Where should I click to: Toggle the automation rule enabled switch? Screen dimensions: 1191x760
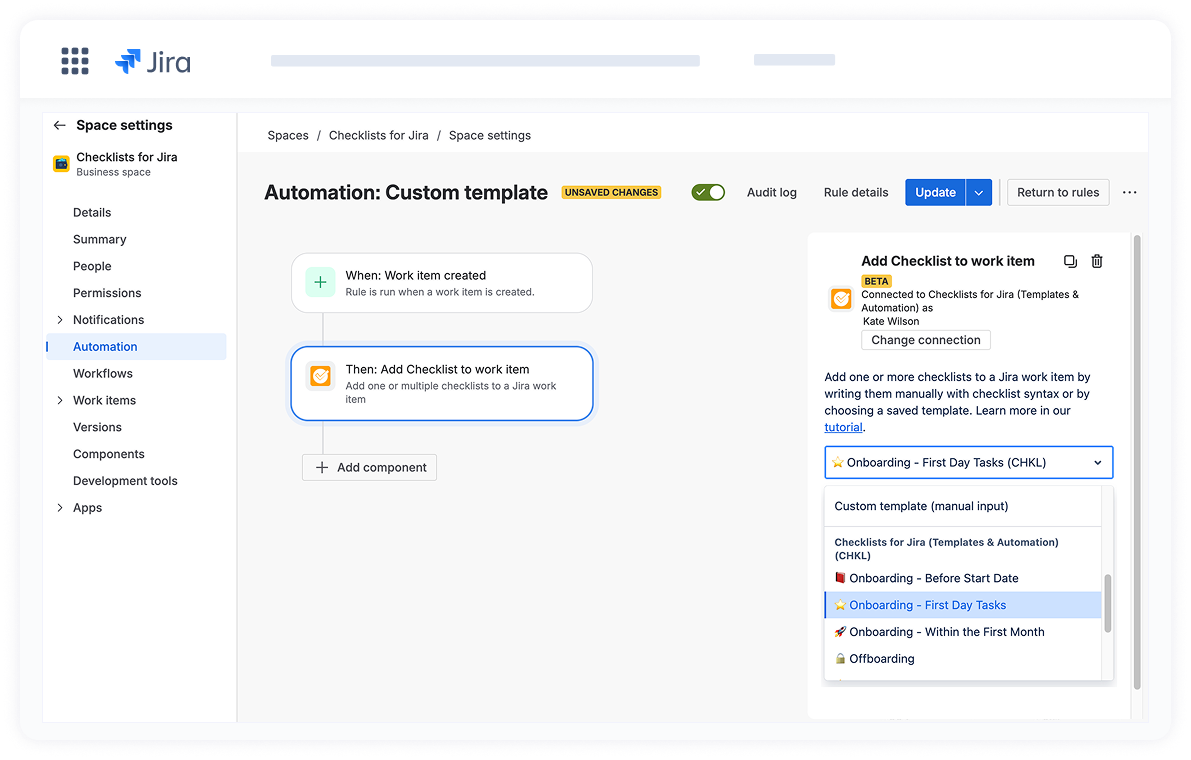[708, 192]
